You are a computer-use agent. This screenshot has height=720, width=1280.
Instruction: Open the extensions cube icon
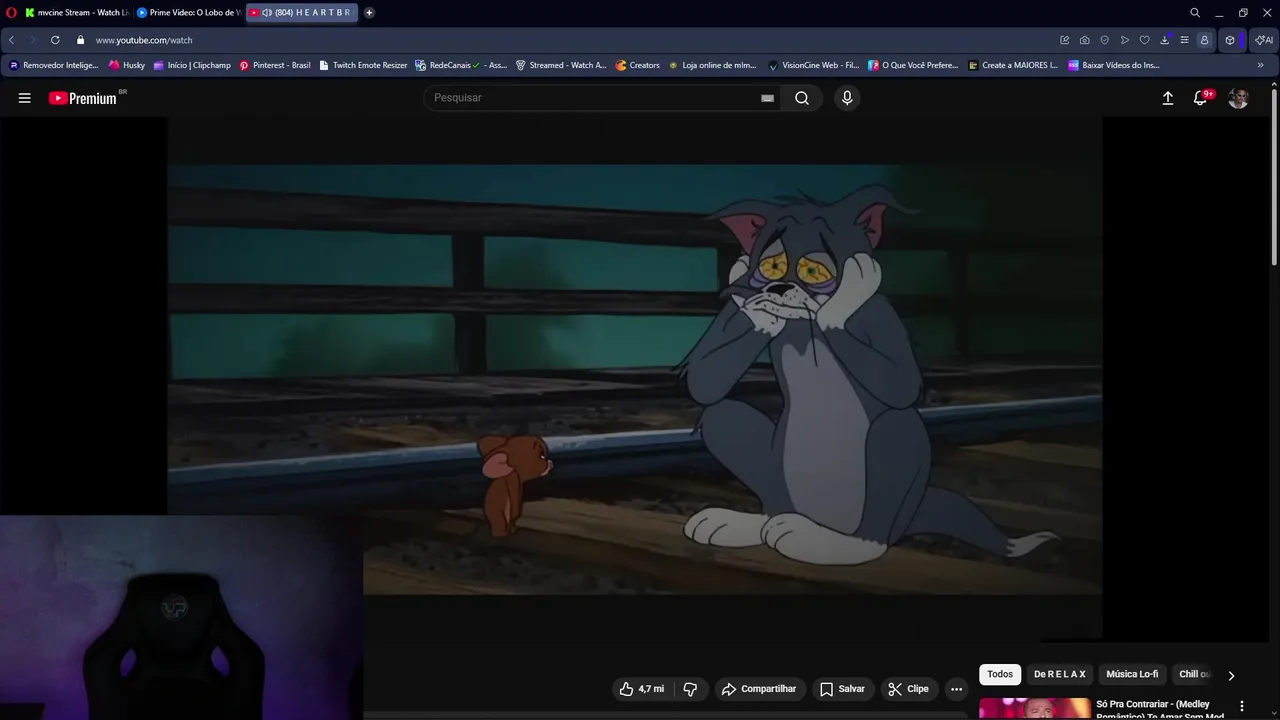pos(1230,40)
